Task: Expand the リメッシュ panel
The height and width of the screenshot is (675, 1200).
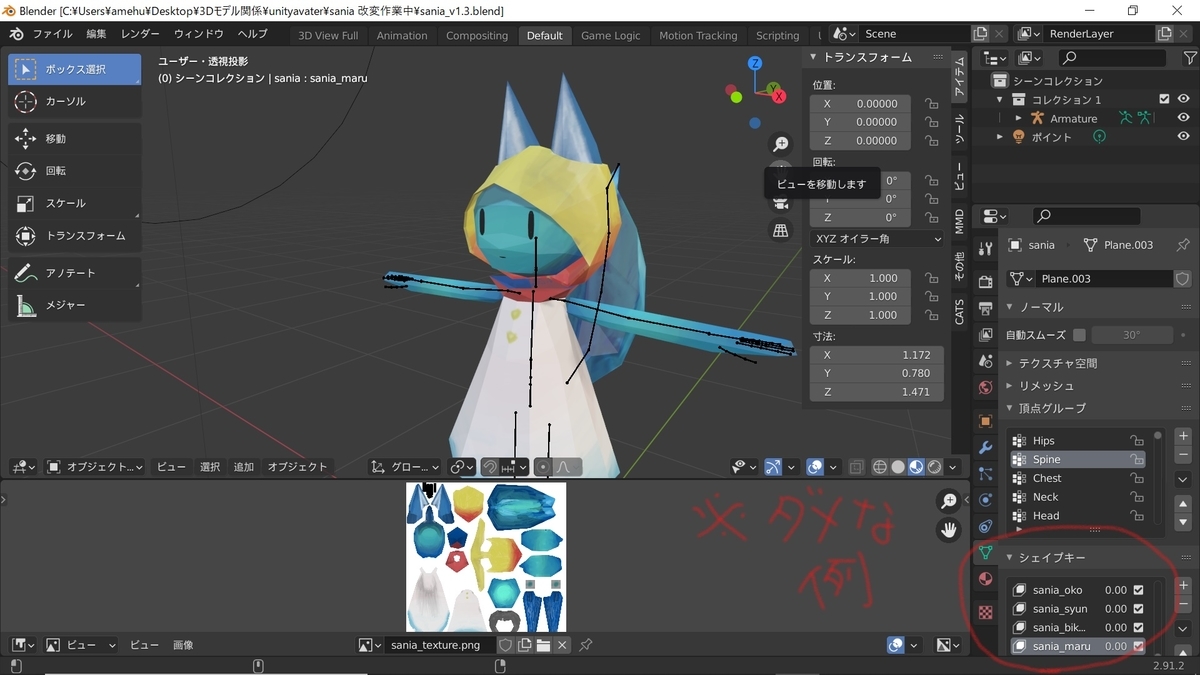Action: (1009, 386)
